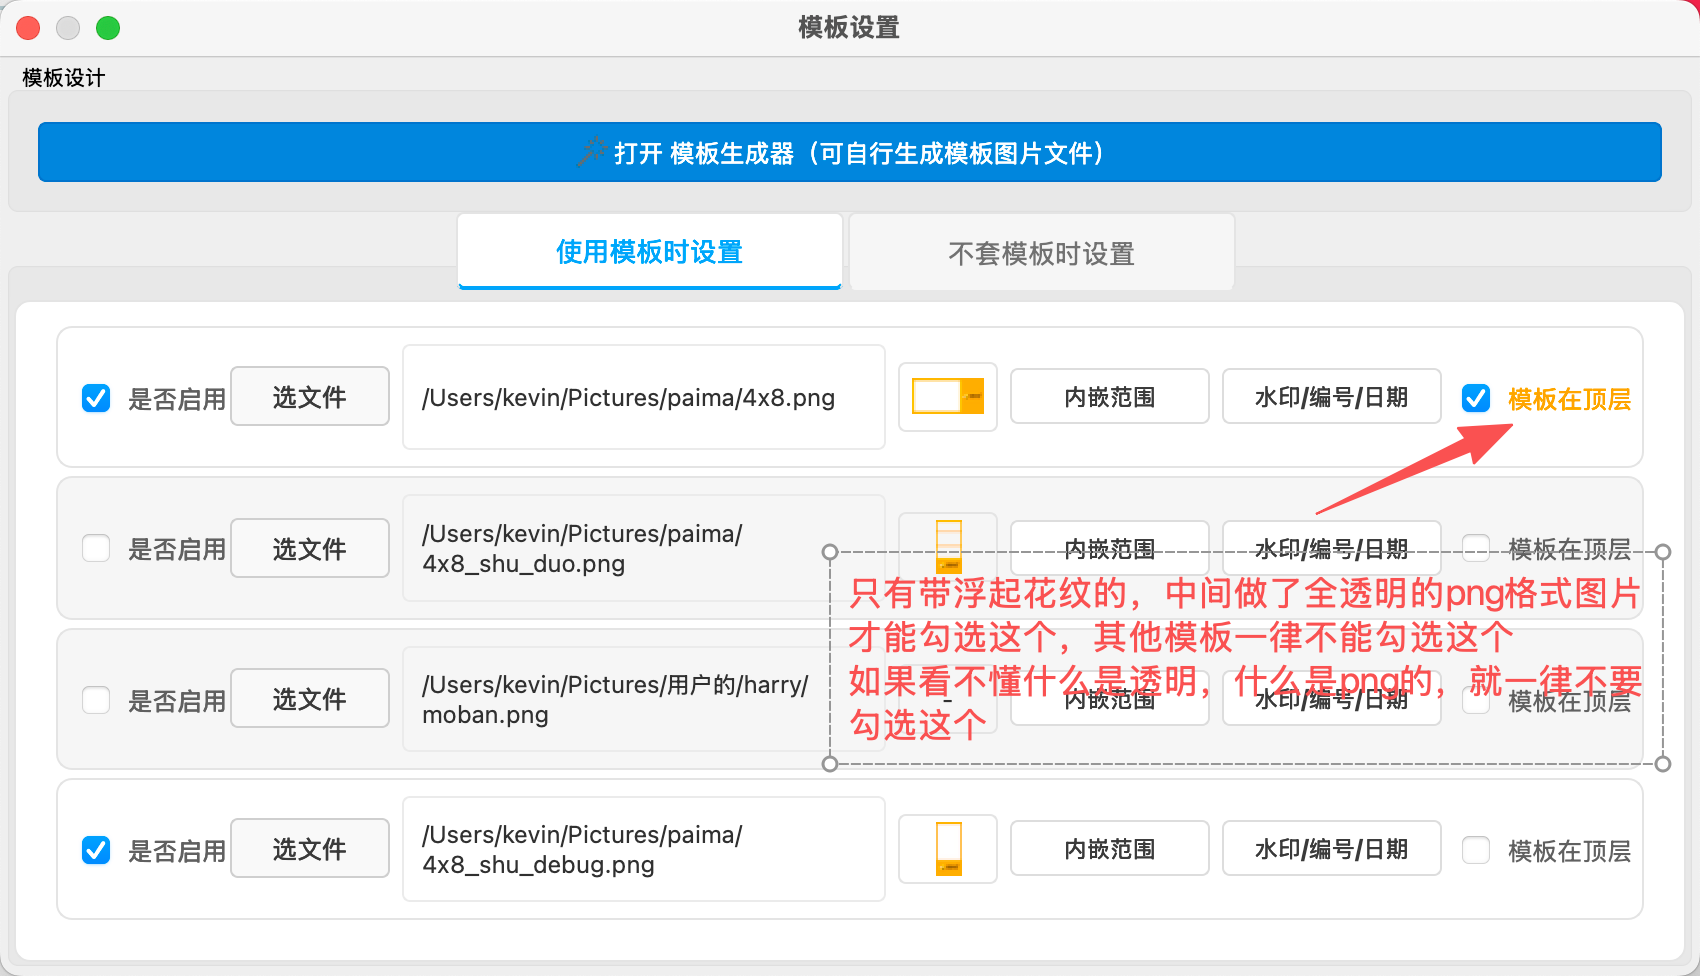Open the 模板生成器 with the blue button
The height and width of the screenshot is (976, 1700).
click(x=850, y=152)
